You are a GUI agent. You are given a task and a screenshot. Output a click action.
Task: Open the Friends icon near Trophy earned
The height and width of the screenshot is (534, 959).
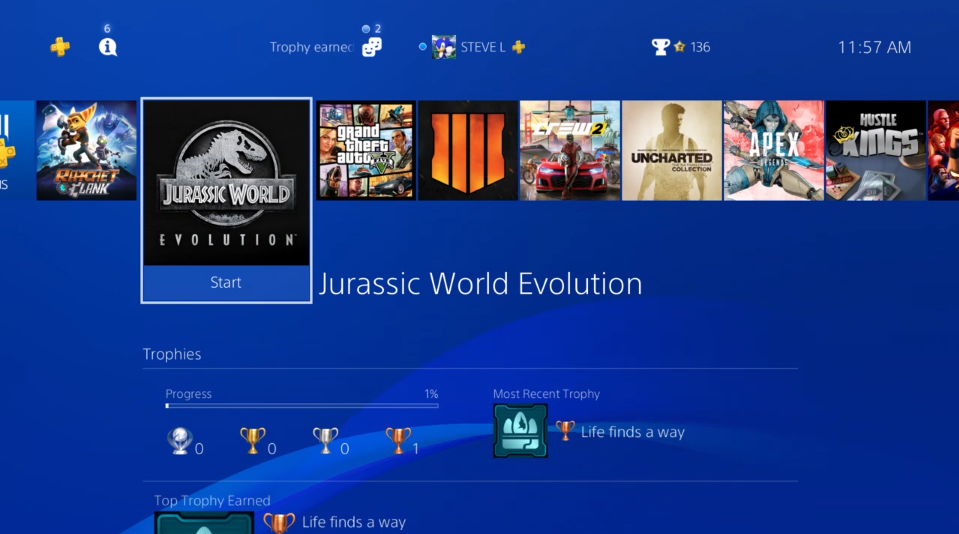point(372,47)
